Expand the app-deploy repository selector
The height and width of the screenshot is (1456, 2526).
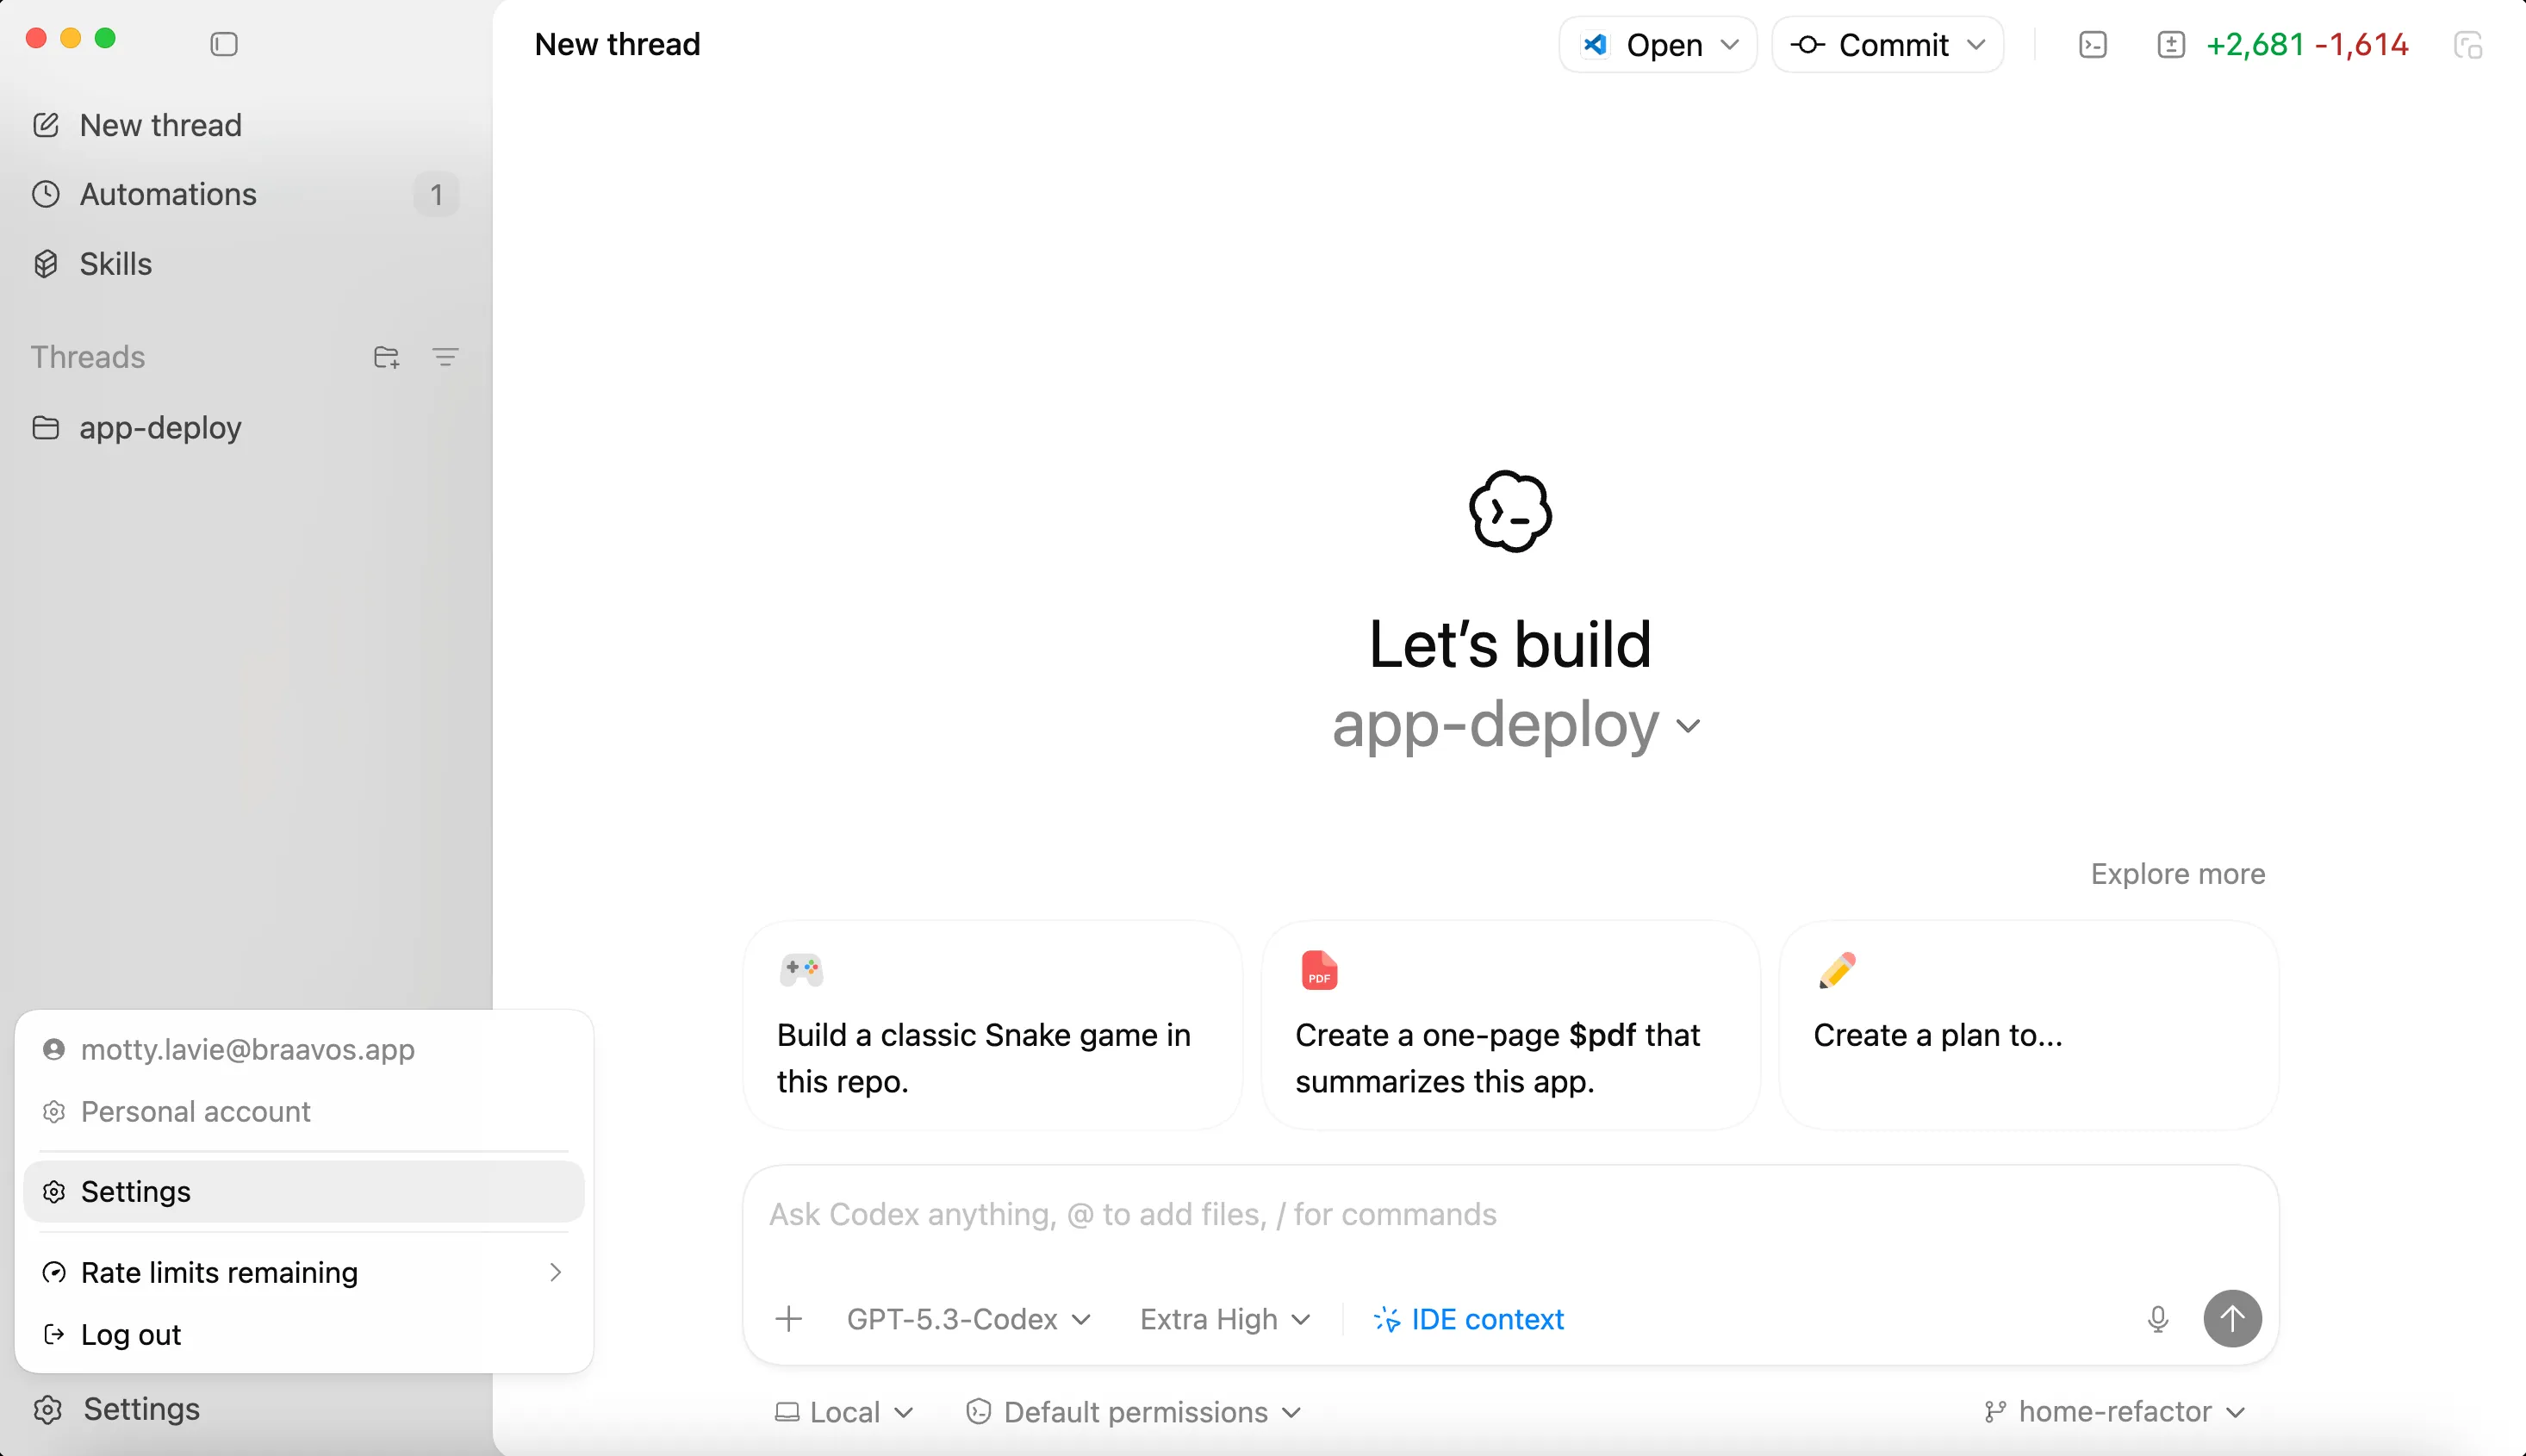1512,726
